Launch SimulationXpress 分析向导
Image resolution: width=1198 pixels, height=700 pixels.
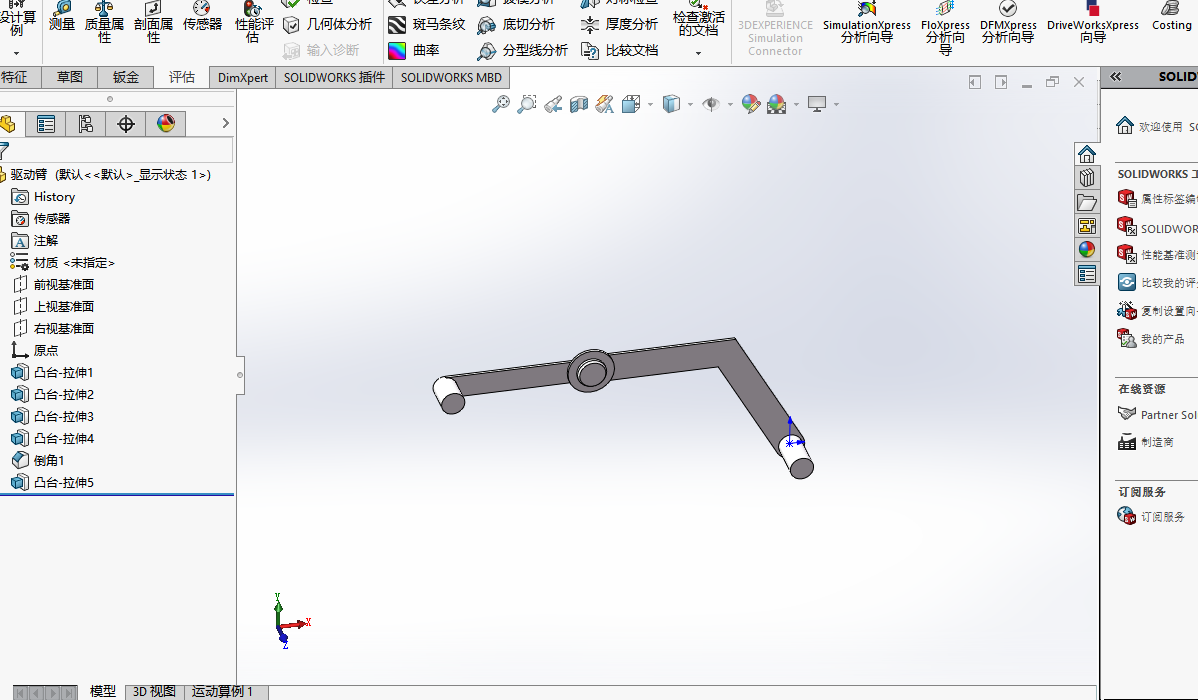[x=866, y=23]
